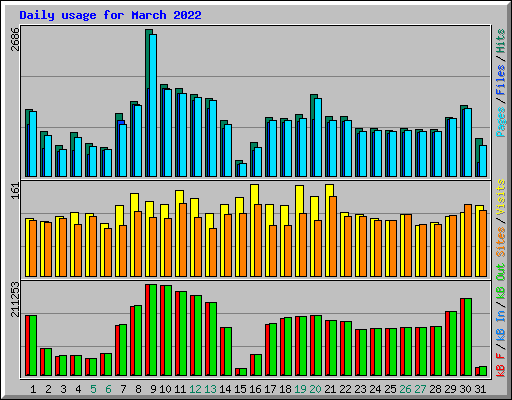
Task: Click the day 30 cyan pages bar
Action: pyautogui.click(x=468, y=142)
